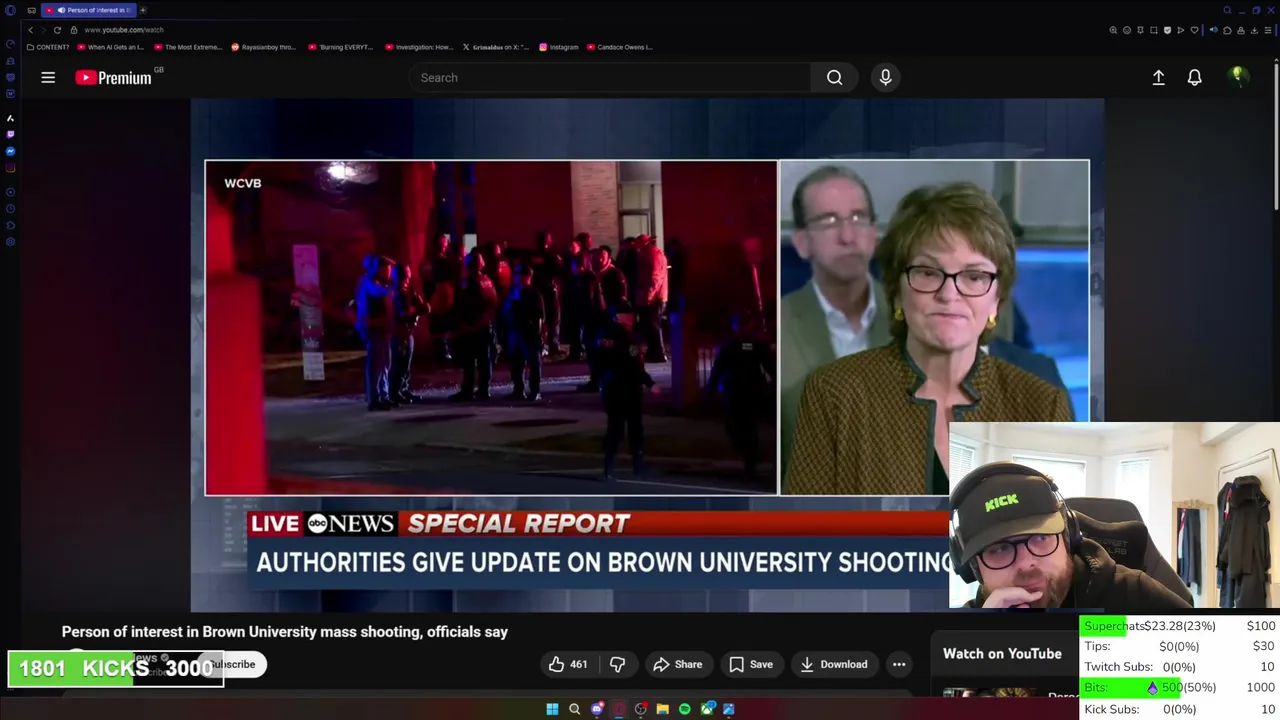Open 'Investigation: How...' bookmark
The image size is (1280, 720).
tap(418, 47)
